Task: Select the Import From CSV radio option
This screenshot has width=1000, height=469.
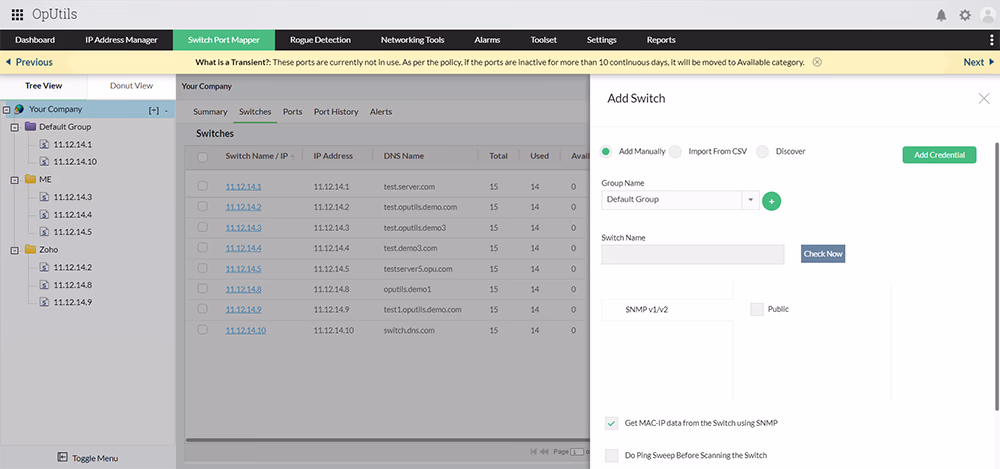Action: click(676, 151)
